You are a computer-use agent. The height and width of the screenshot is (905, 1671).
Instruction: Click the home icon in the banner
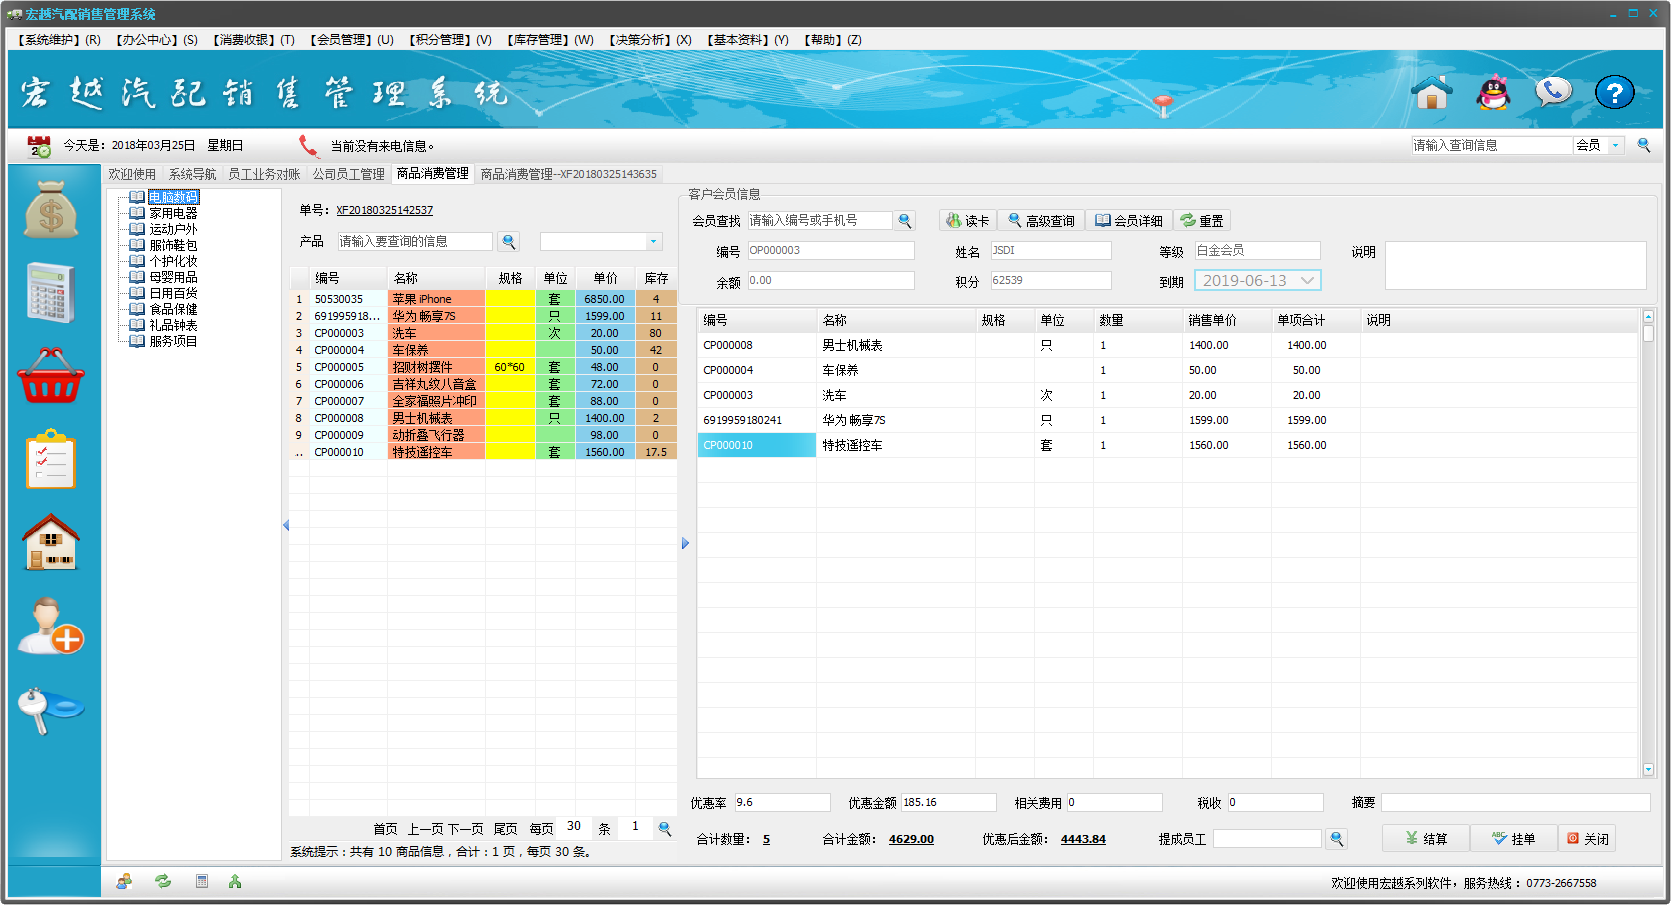pos(1431,93)
